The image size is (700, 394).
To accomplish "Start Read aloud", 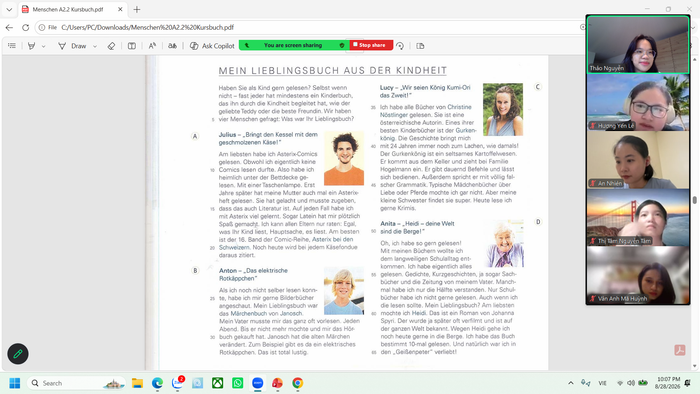I will [152, 46].
